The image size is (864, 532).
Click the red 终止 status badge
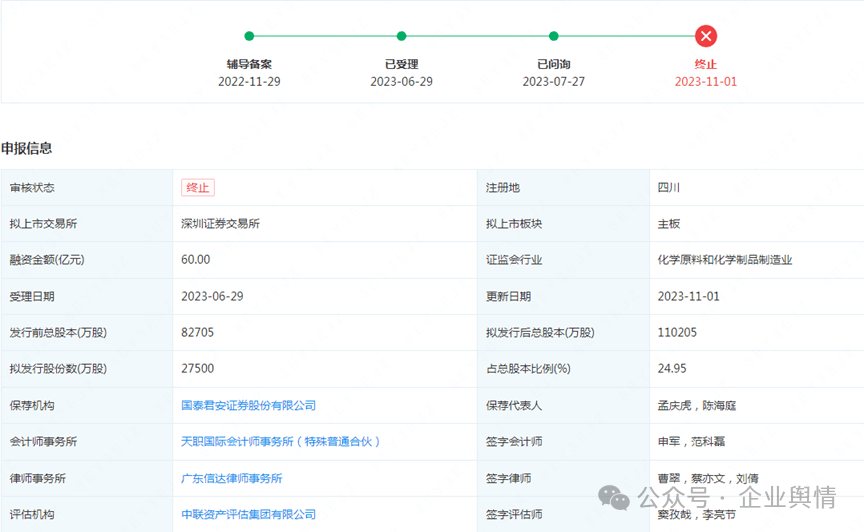[x=198, y=187]
